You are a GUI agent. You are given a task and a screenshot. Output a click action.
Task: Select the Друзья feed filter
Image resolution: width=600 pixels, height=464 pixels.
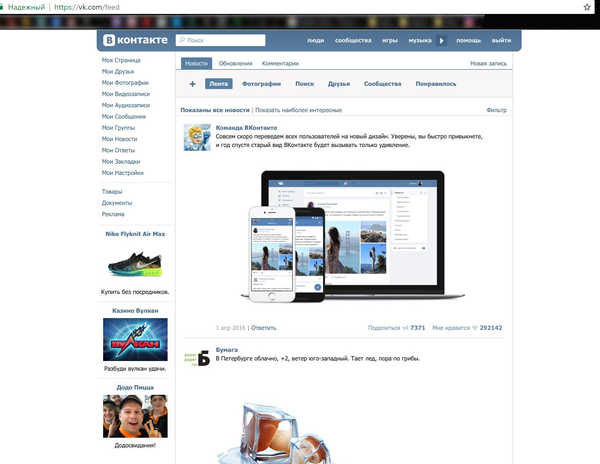point(339,84)
